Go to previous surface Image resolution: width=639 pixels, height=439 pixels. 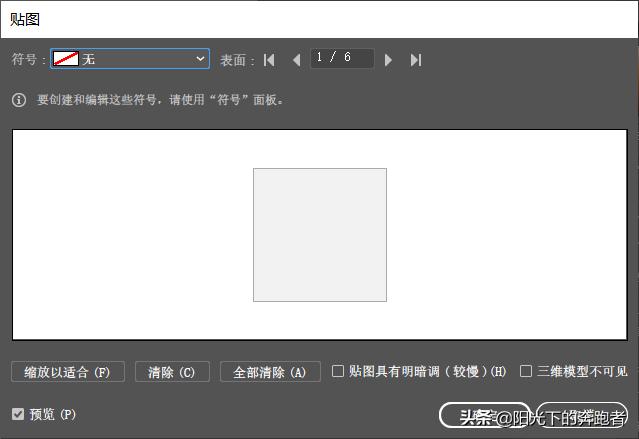(297, 60)
